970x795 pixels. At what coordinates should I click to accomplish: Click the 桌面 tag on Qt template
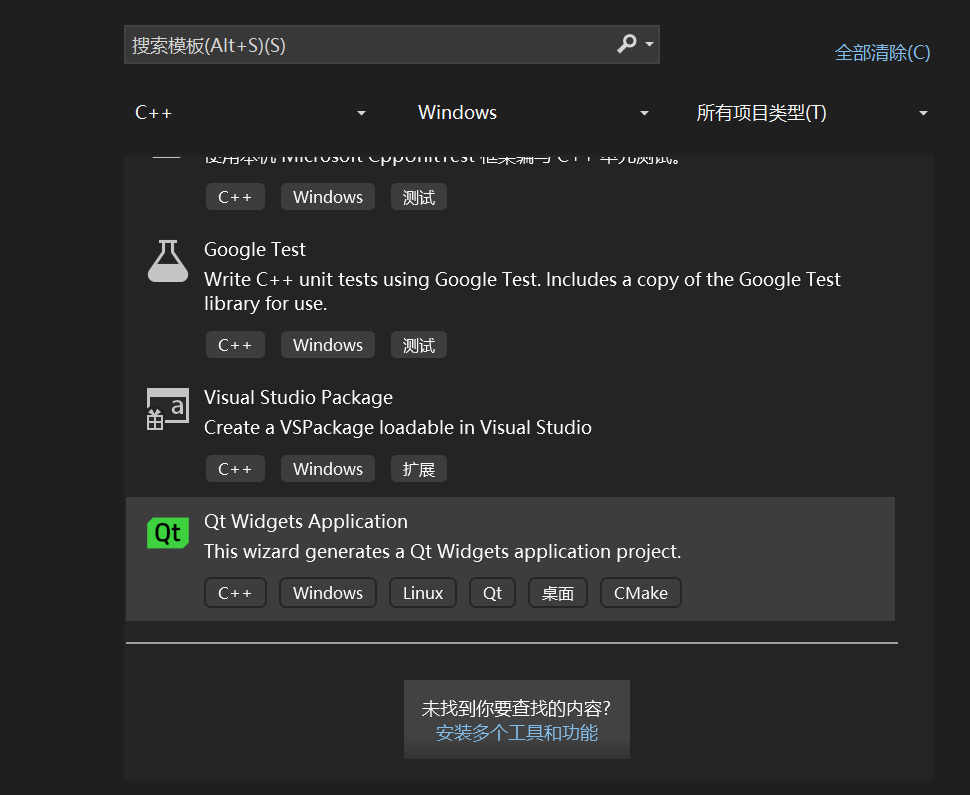557,592
